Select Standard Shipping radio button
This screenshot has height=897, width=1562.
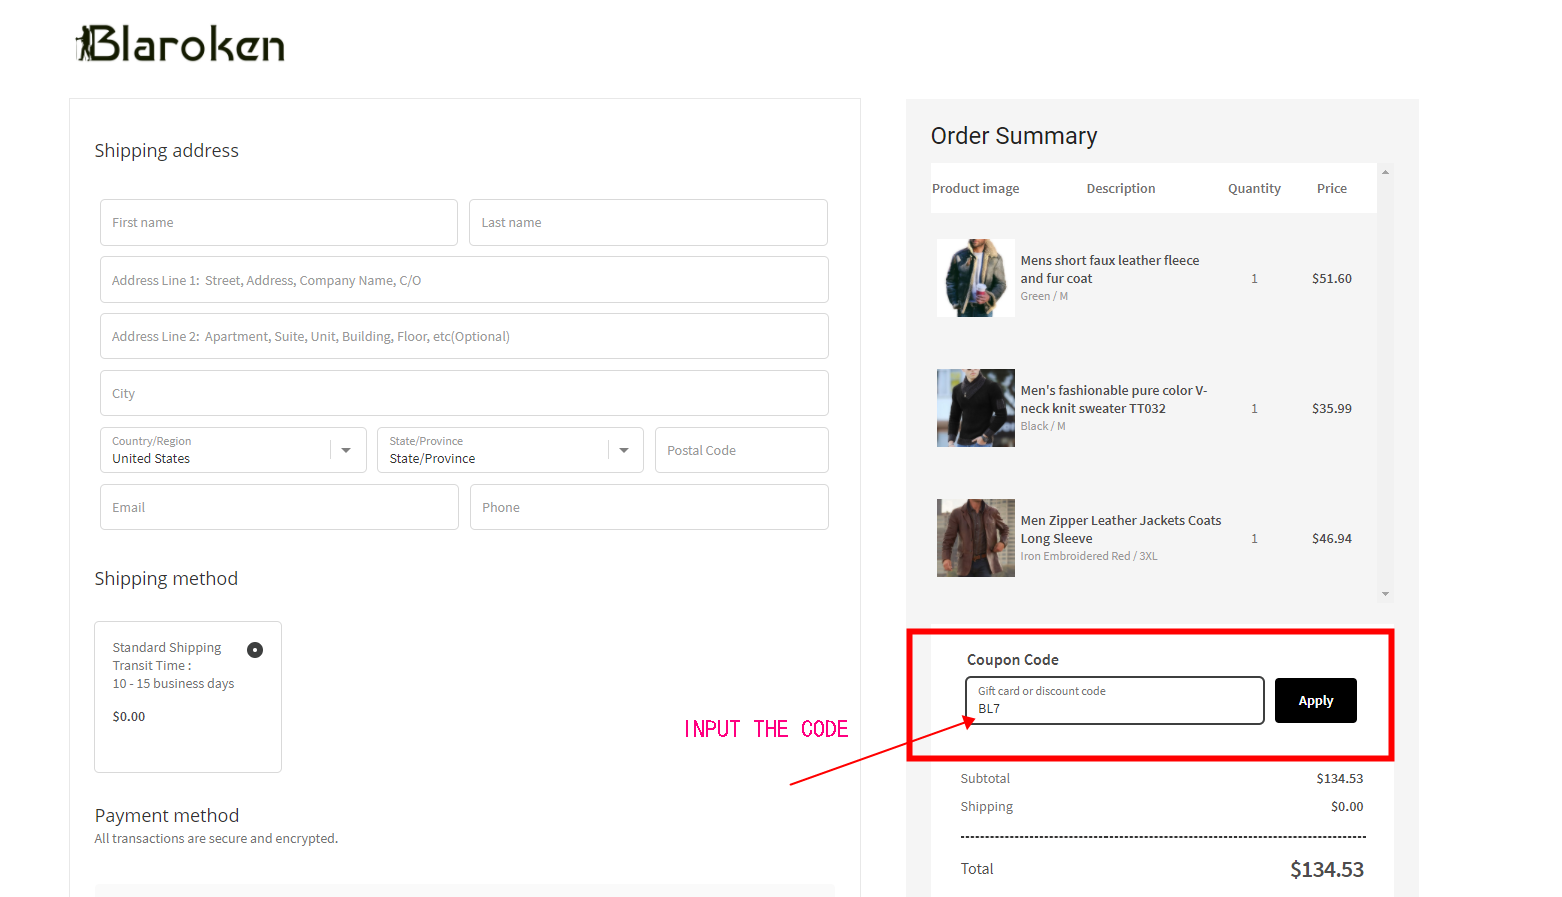pyautogui.click(x=255, y=650)
